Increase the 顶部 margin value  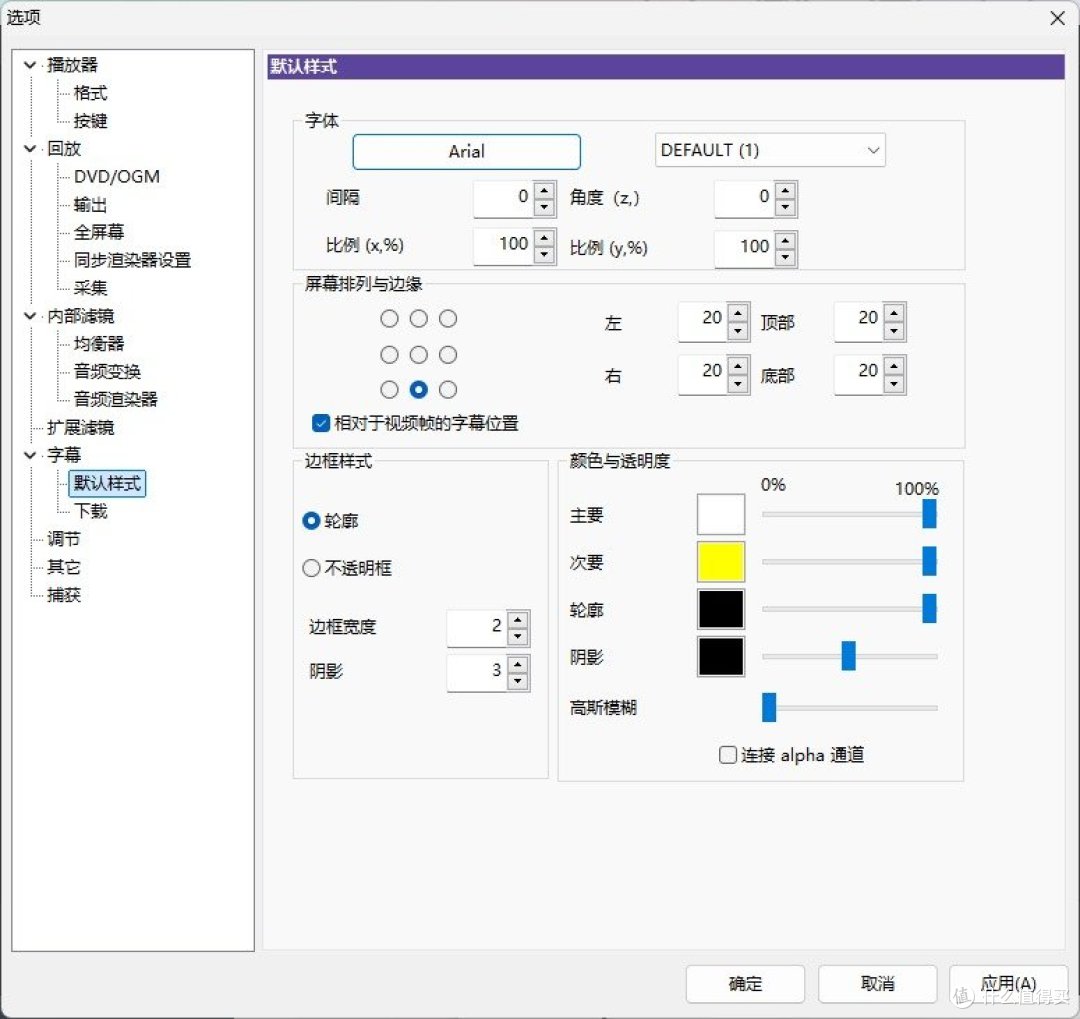893,313
